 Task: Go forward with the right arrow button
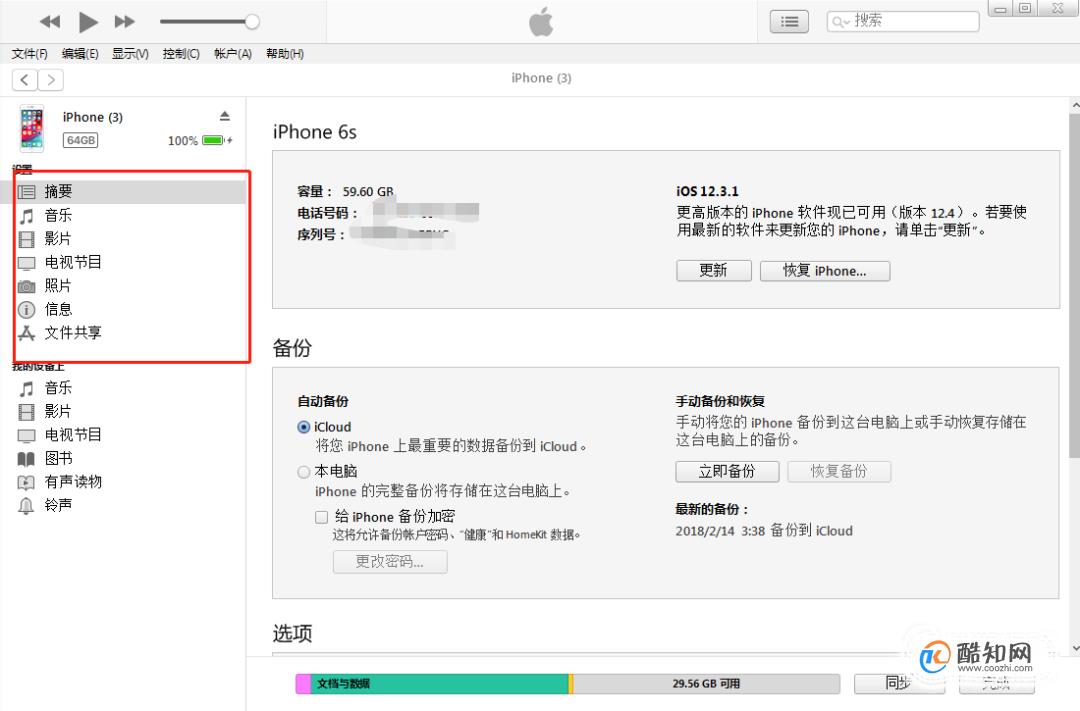click(51, 80)
